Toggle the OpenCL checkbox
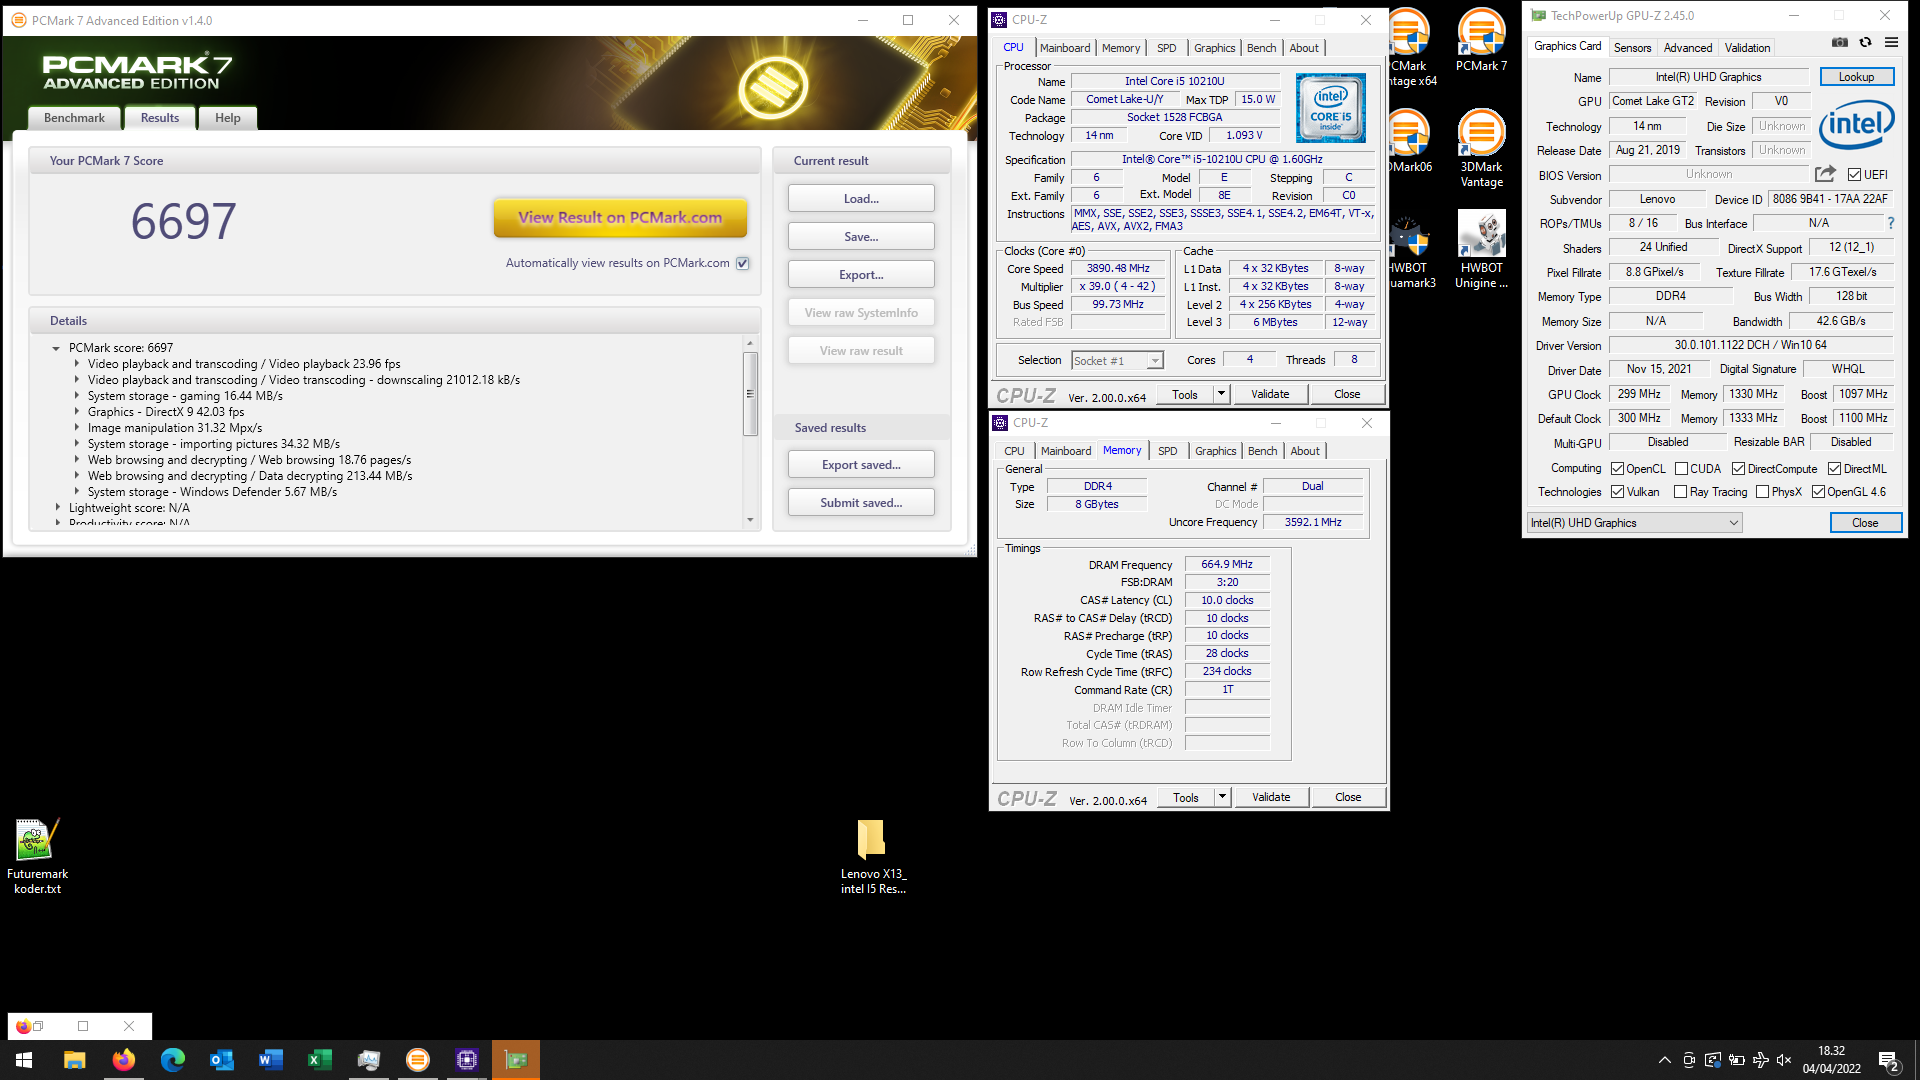 (x=1617, y=469)
